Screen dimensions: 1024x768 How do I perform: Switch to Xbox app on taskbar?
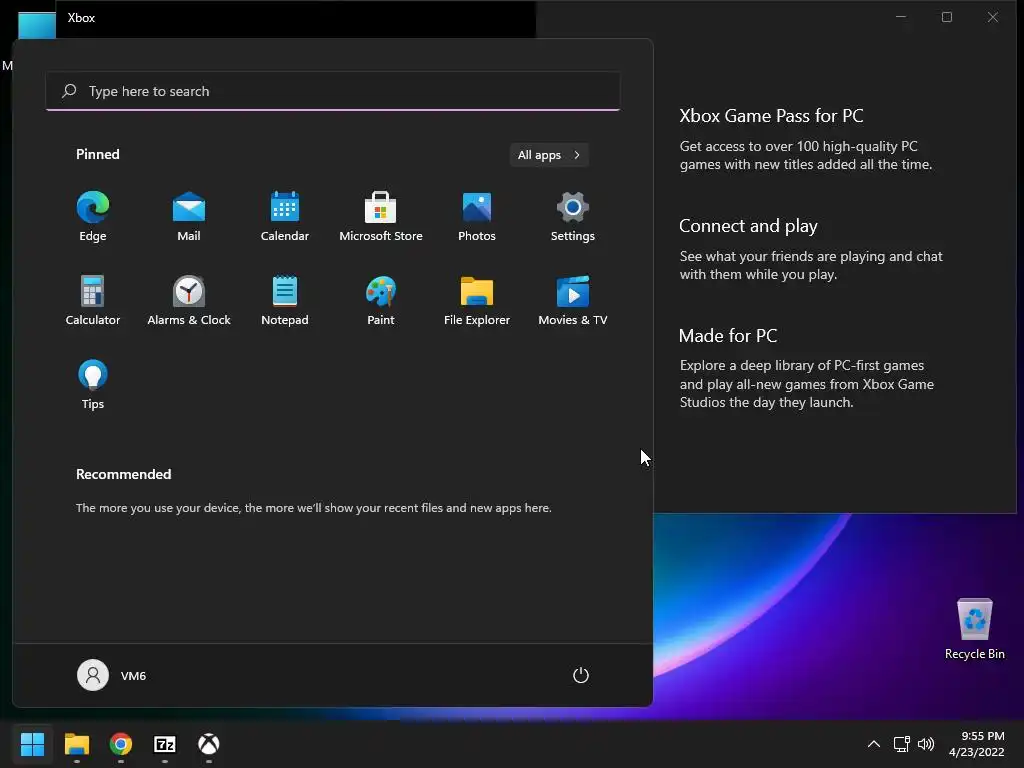coord(209,744)
